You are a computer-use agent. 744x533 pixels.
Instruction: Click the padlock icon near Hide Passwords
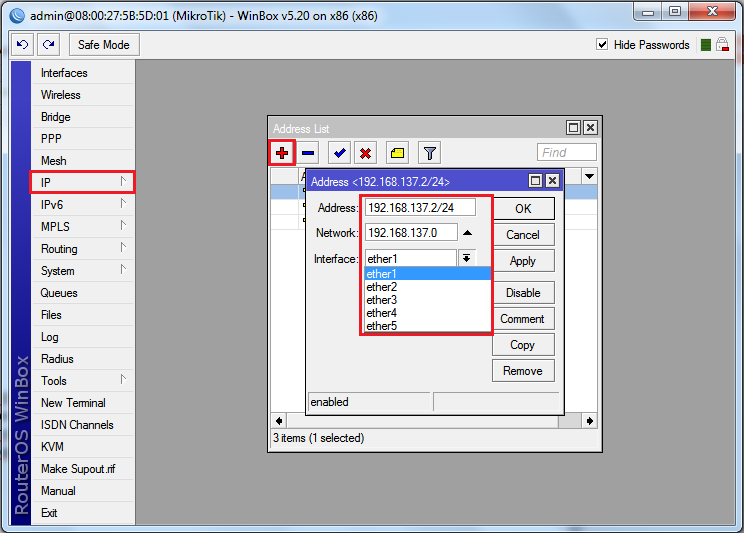722,45
